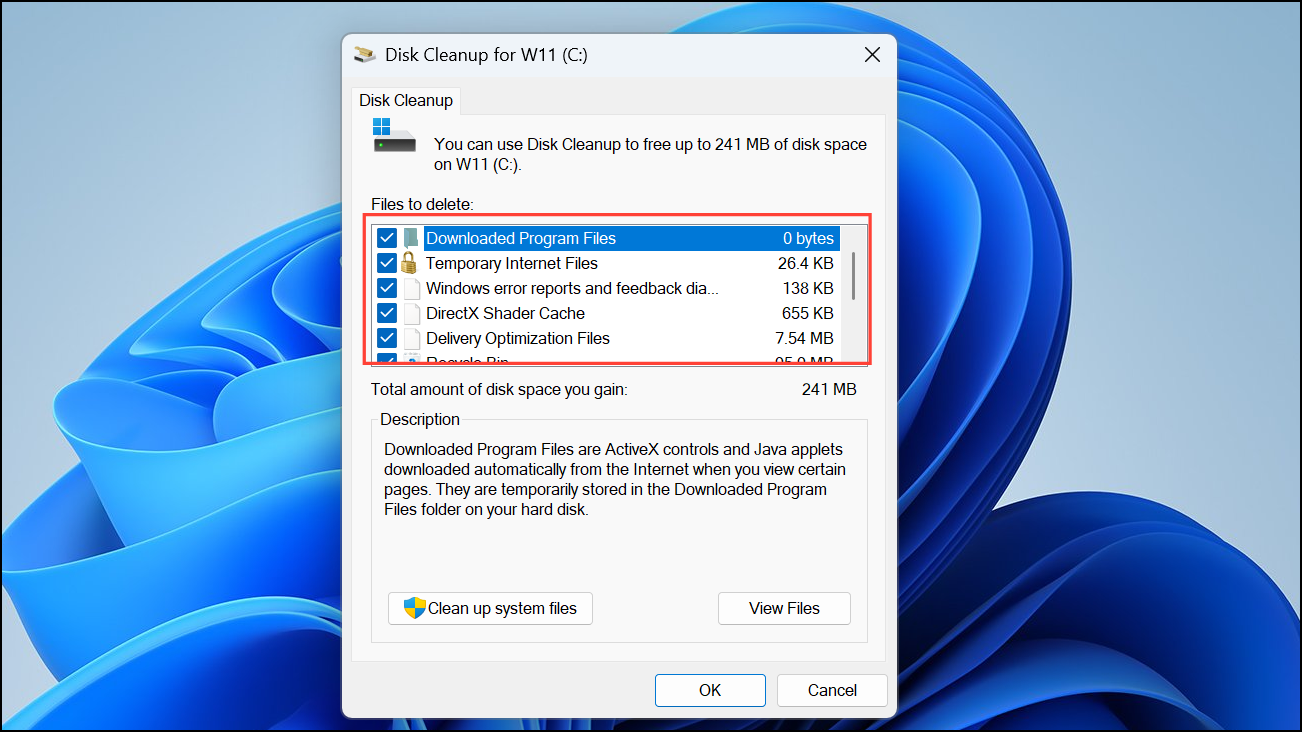Uncheck Temporary Internet Files
The image size is (1302, 732).
[387, 263]
